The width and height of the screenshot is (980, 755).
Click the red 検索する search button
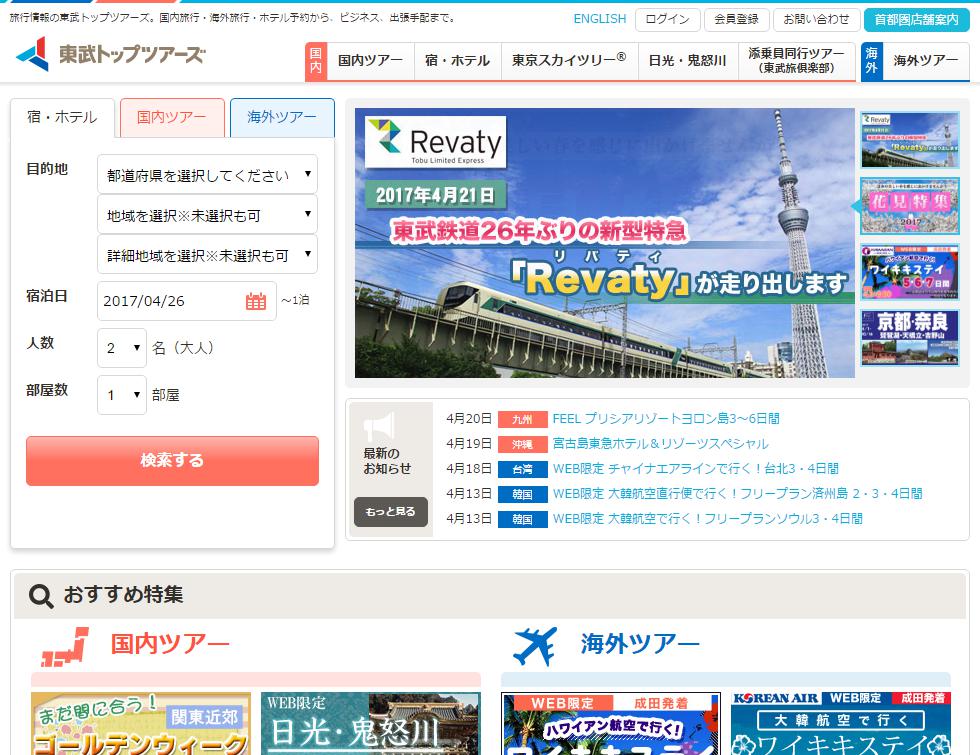point(172,461)
